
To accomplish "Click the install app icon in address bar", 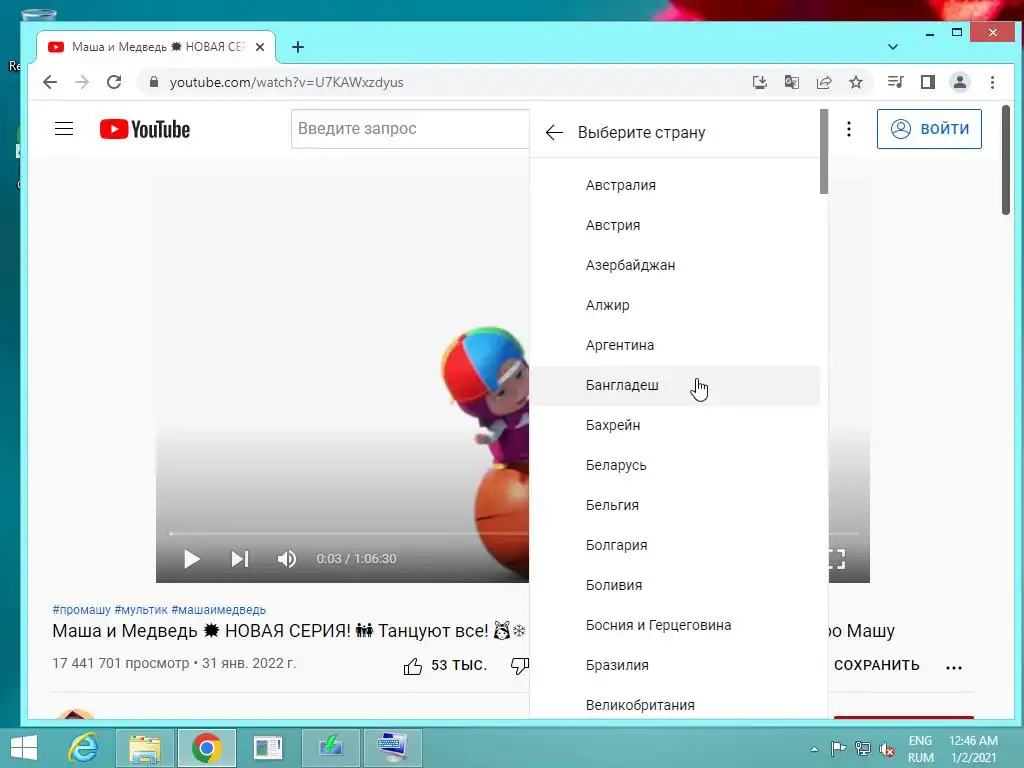I will click(x=760, y=82).
